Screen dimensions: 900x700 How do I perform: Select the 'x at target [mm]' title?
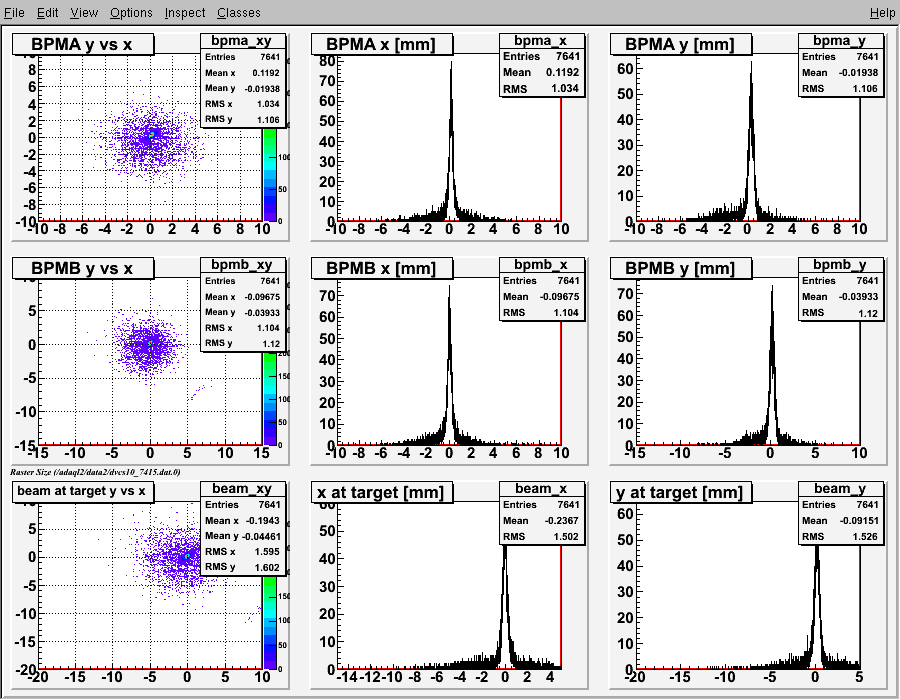point(382,492)
